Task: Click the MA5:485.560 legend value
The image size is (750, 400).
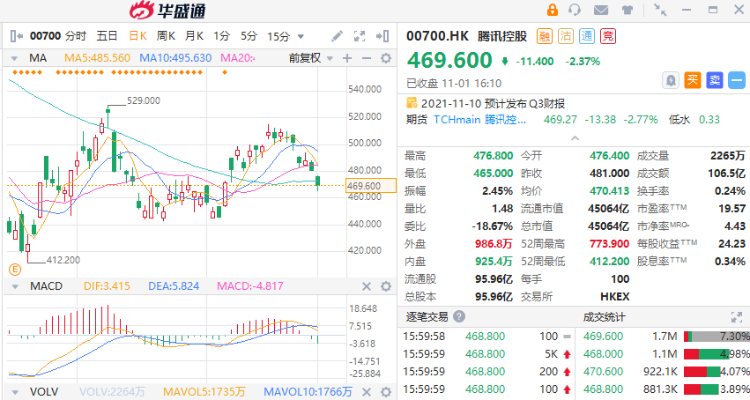Action: (97, 58)
